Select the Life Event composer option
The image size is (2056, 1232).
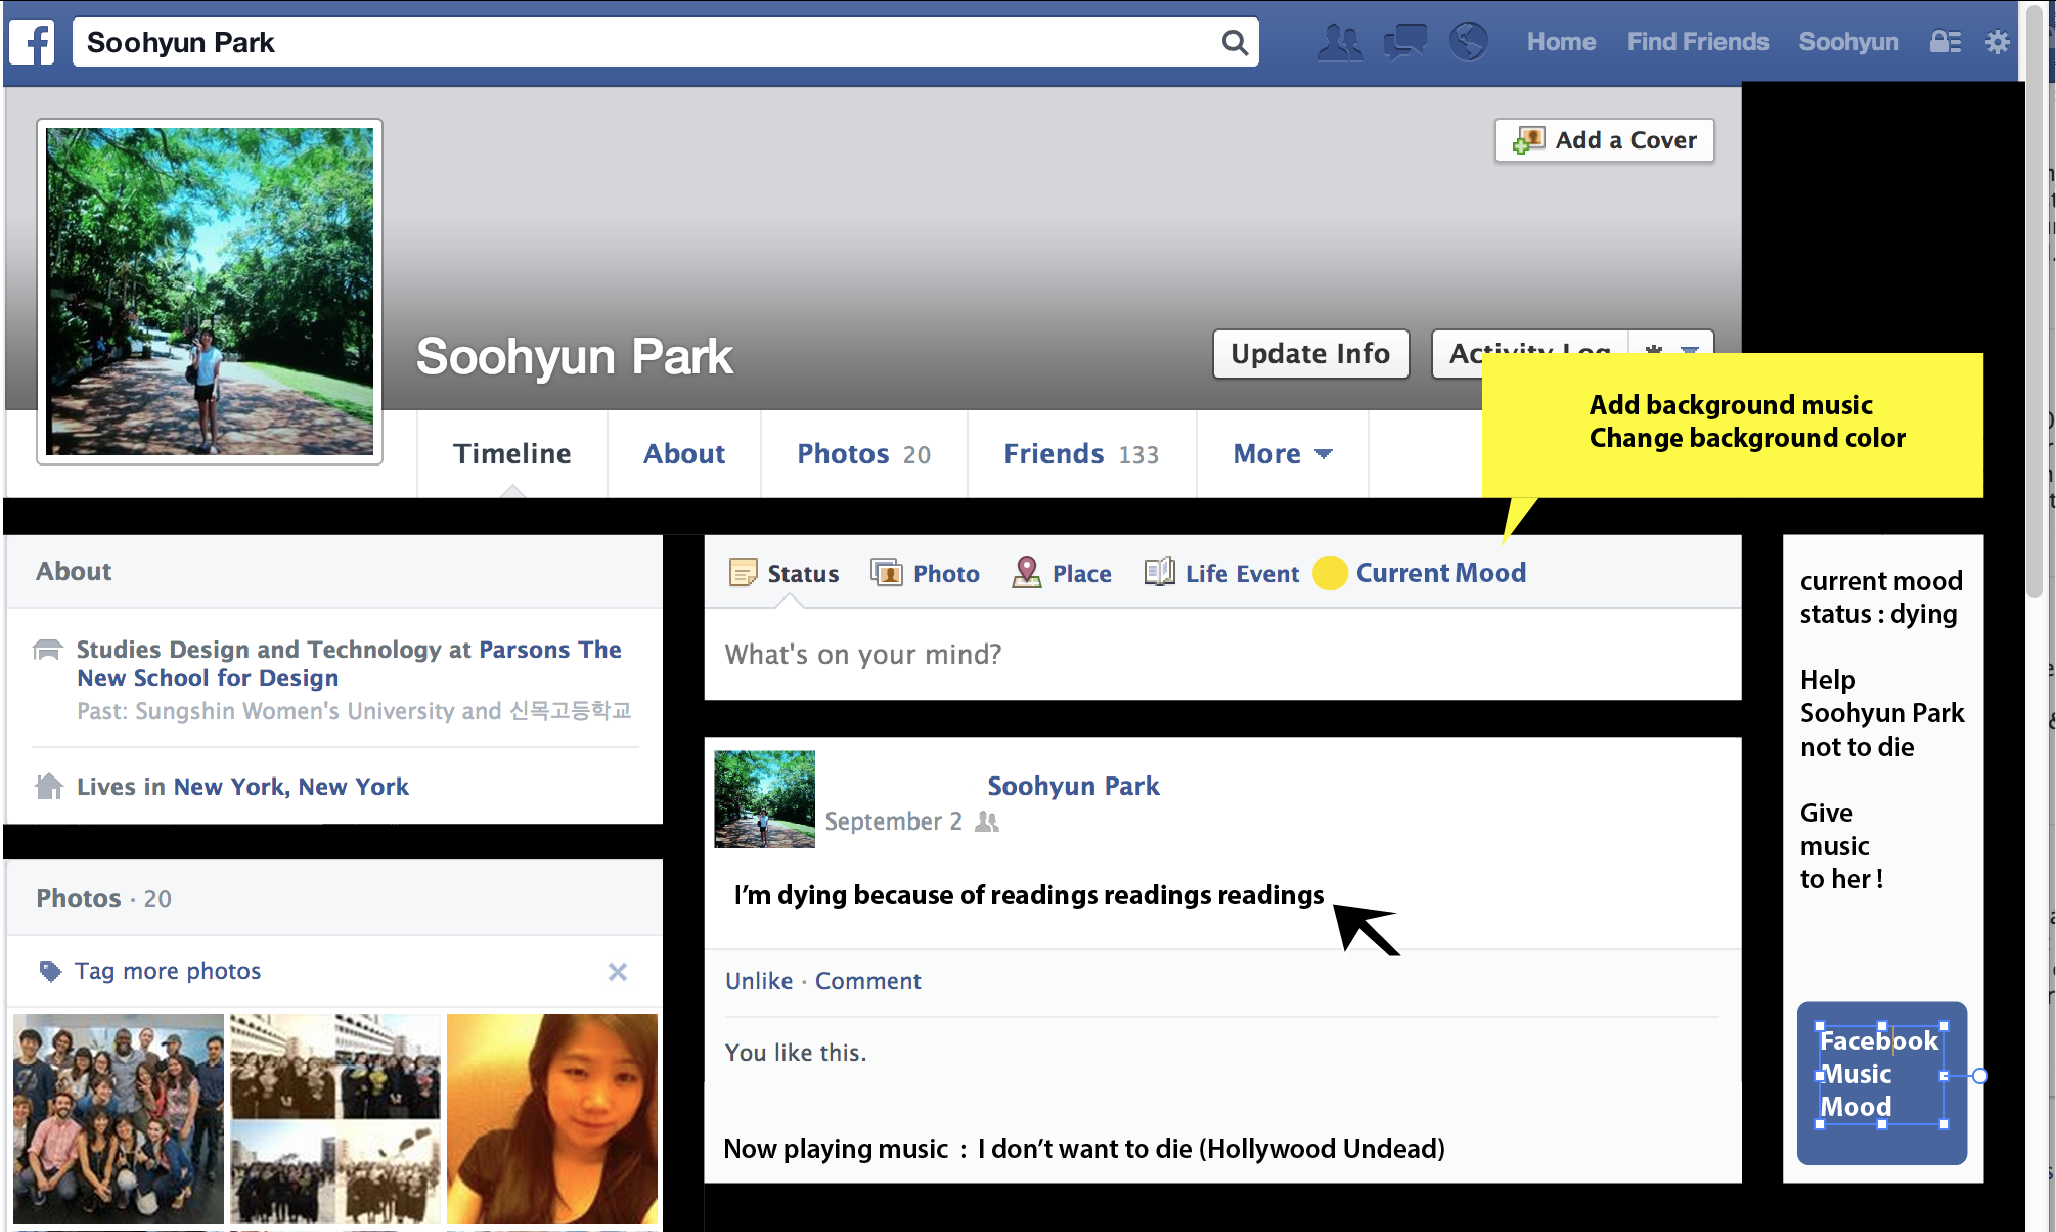click(x=1222, y=573)
